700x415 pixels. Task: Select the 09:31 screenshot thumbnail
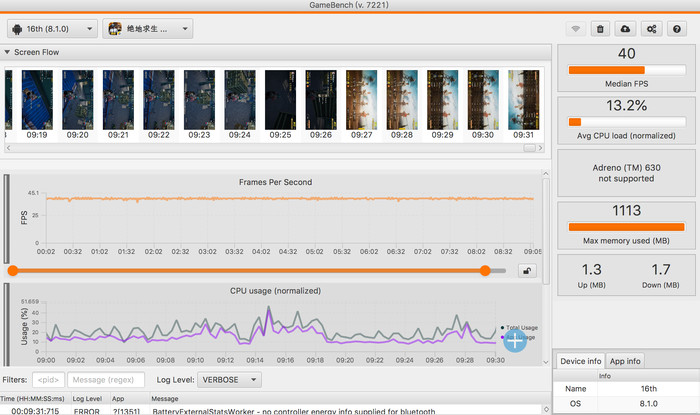pos(524,100)
